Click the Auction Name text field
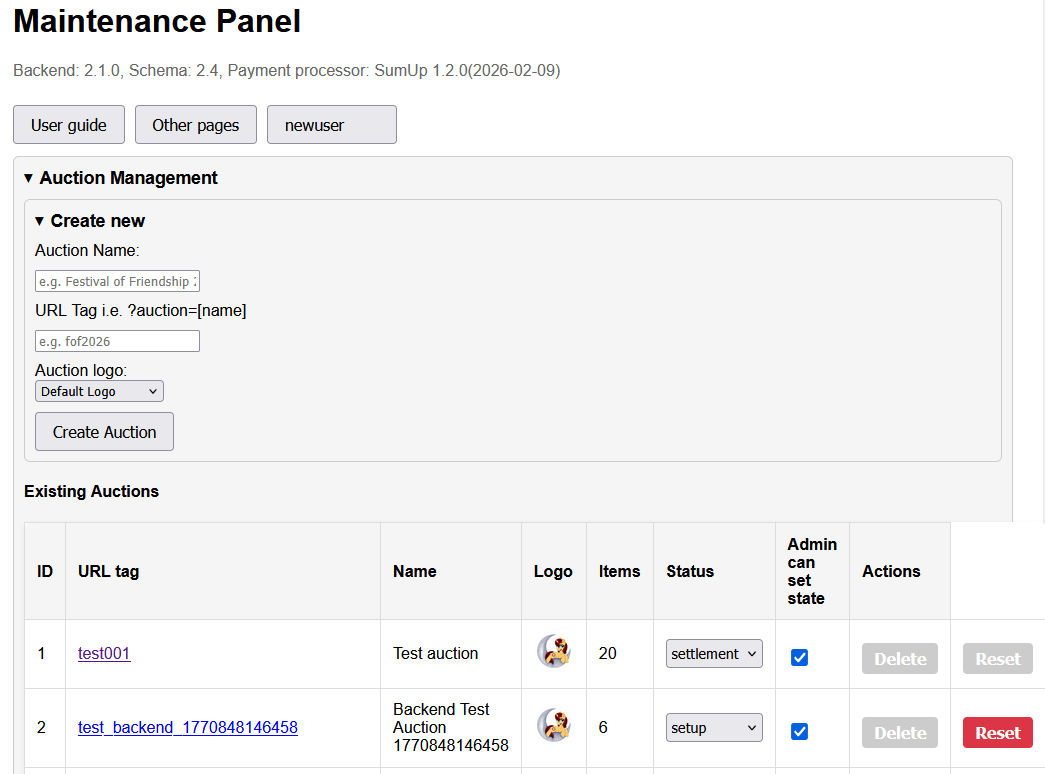 [x=117, y=281]
